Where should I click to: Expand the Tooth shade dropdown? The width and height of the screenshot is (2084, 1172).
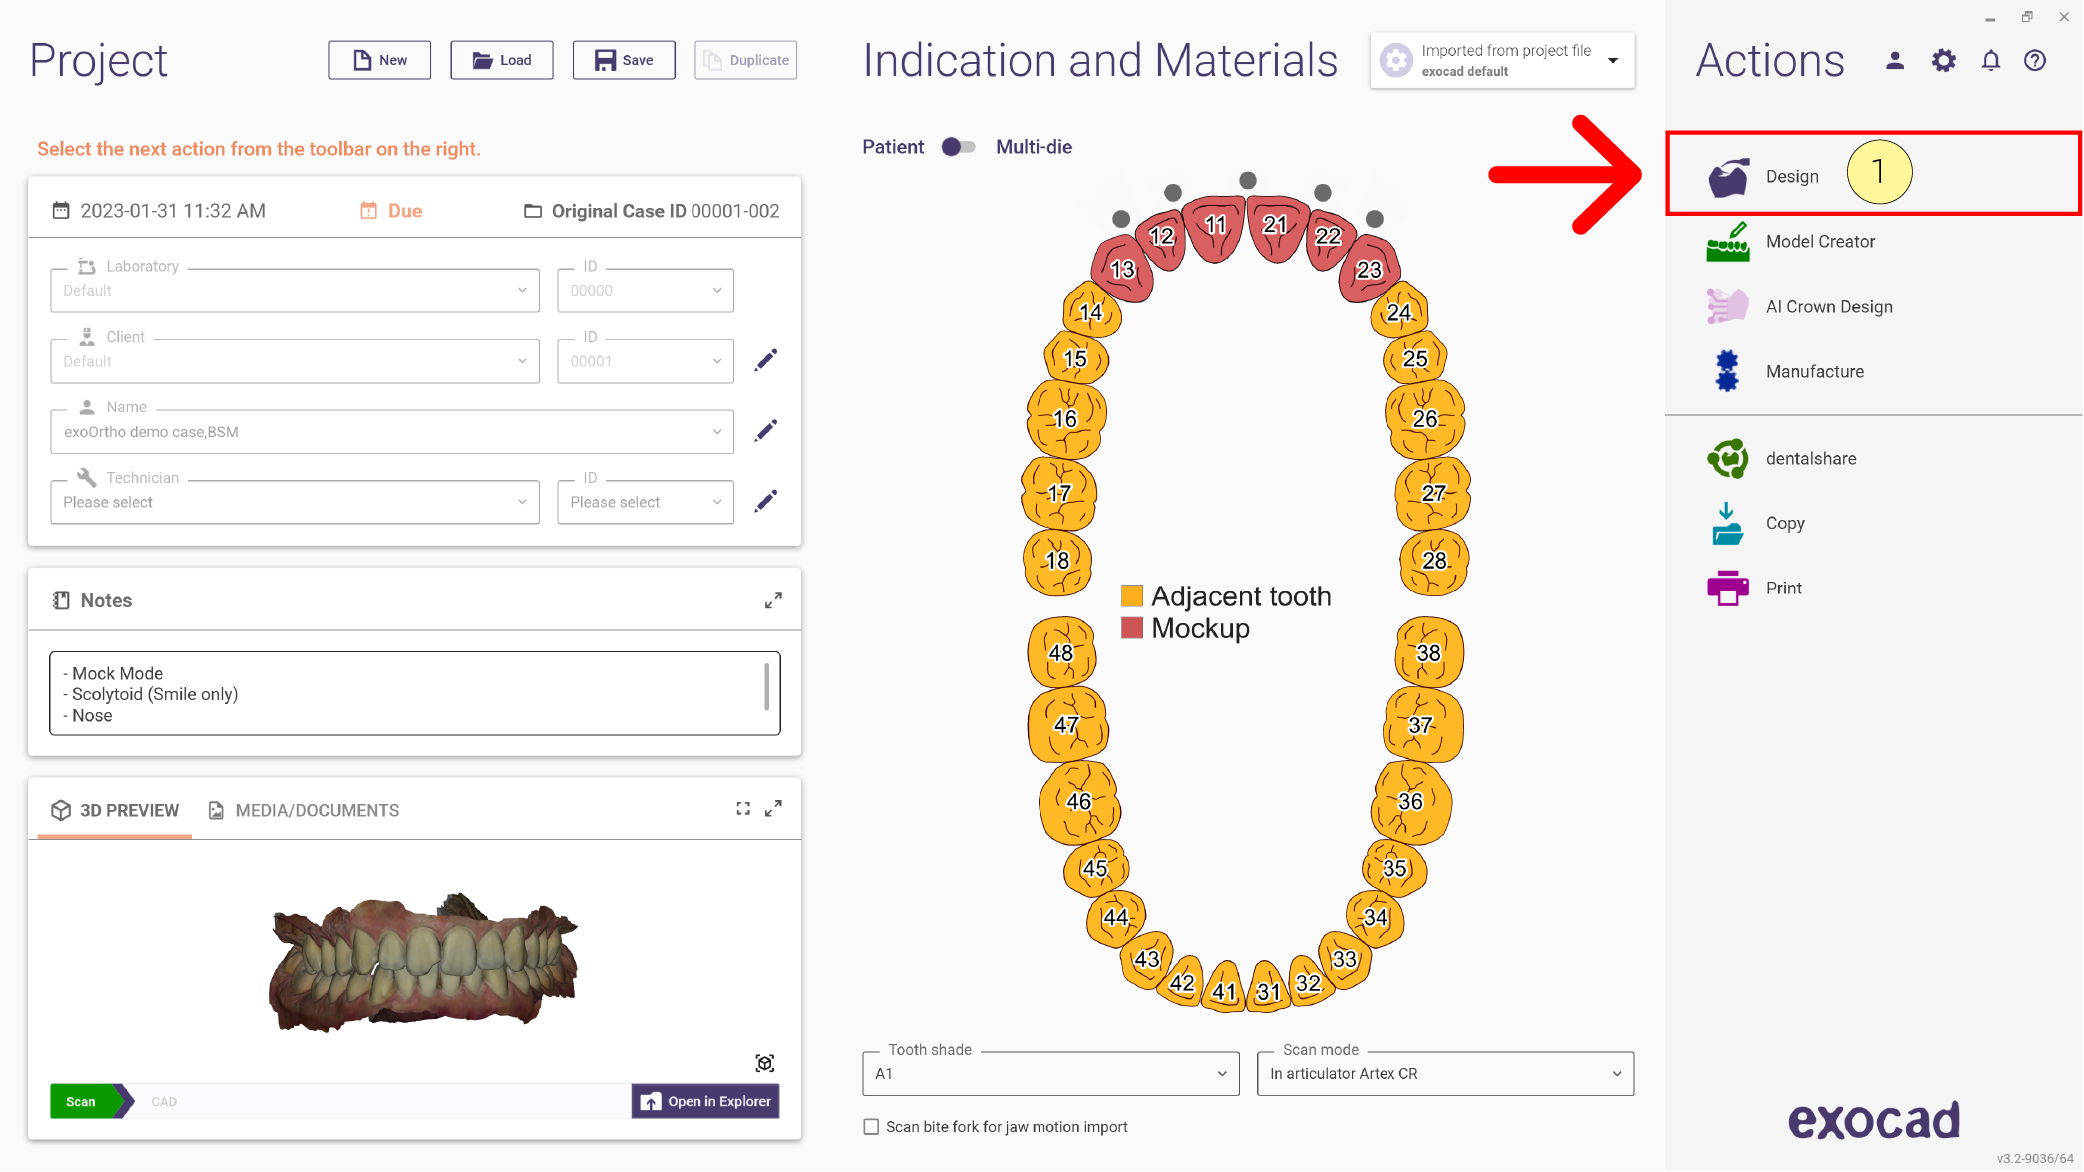(1051, 1074)
